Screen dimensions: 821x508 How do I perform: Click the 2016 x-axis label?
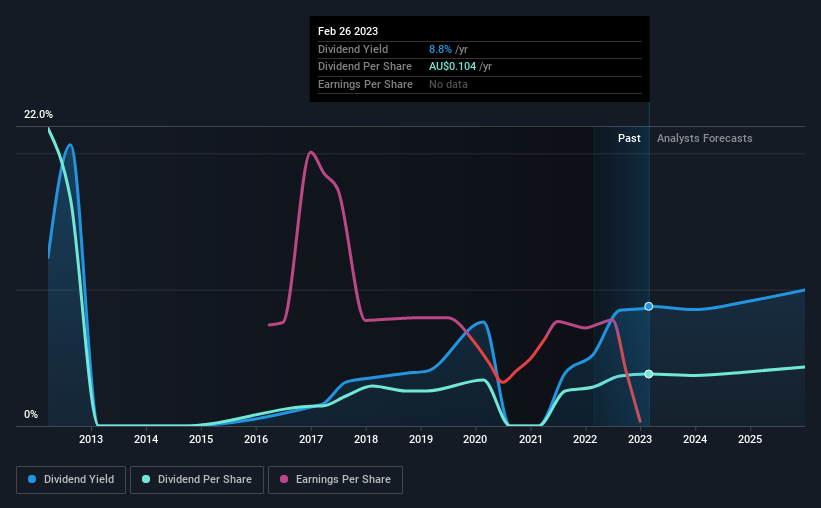[x=256, y=439]
